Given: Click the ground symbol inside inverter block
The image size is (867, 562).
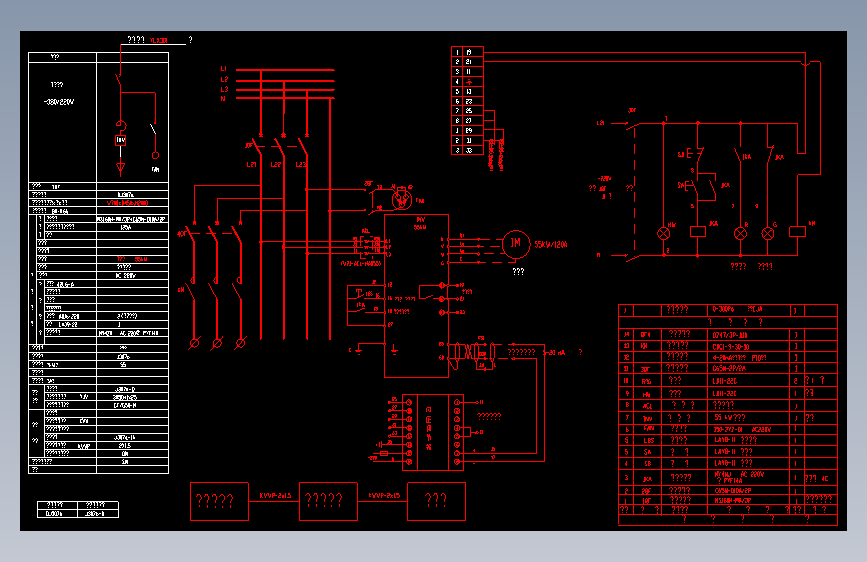Looking at the screenshot, I should click(394, 349).
